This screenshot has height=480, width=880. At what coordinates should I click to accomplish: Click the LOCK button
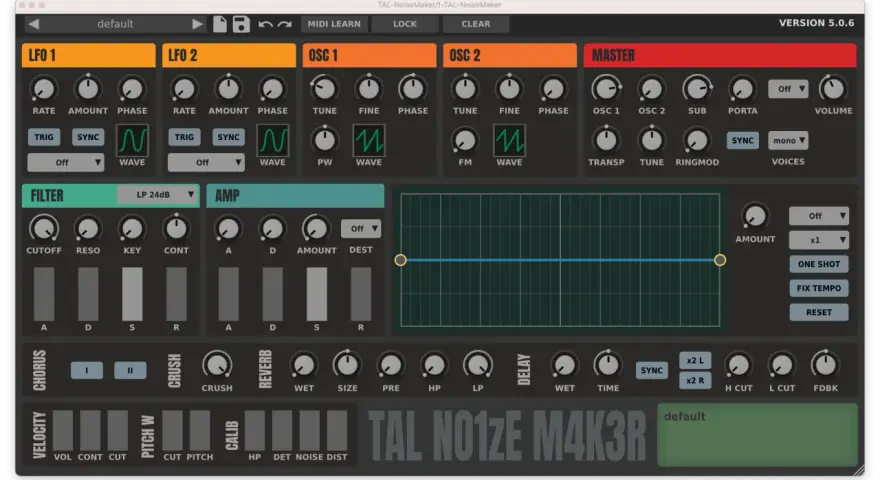coord(405,24)
